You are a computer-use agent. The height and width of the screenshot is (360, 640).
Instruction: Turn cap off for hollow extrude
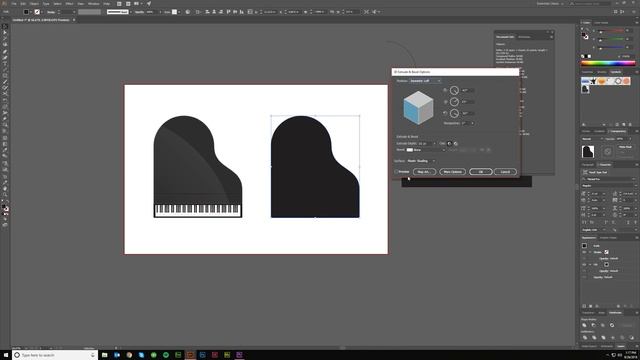[x=456, y=144]
